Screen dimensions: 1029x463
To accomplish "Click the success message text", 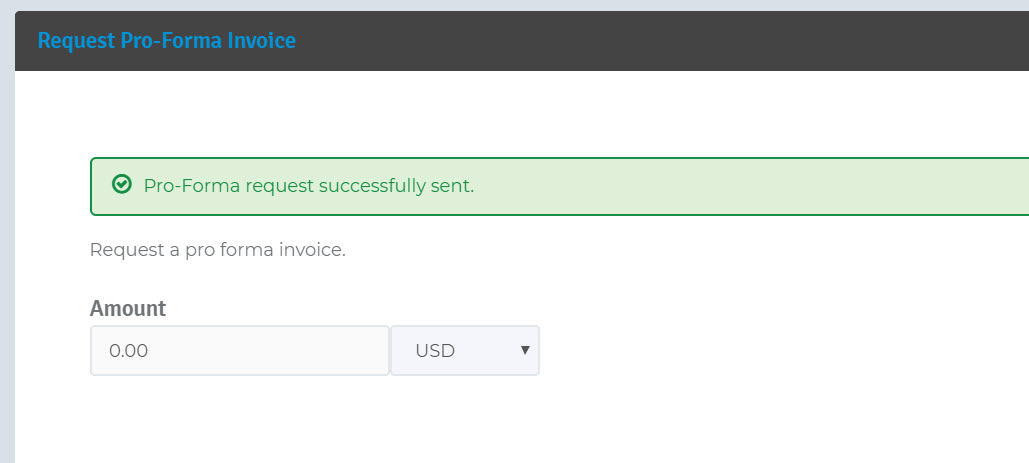I will (308, 186).
